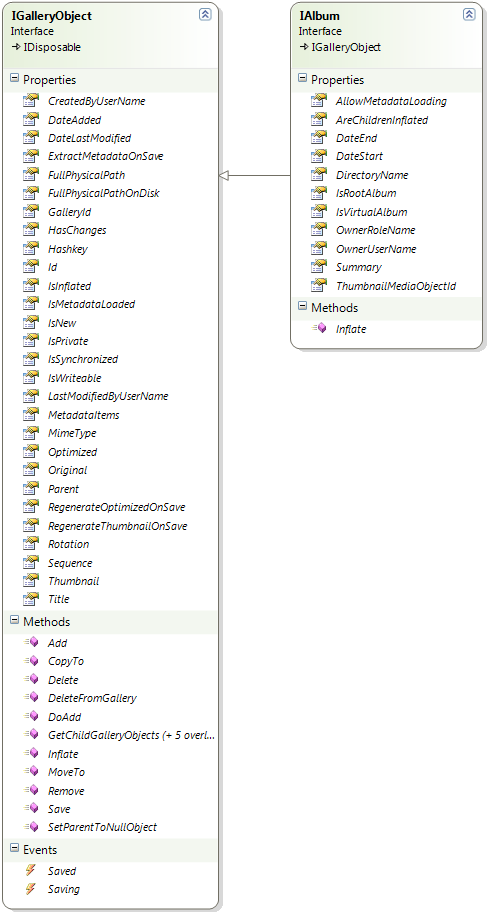Click the CopyTo method icon

[30, 661]
